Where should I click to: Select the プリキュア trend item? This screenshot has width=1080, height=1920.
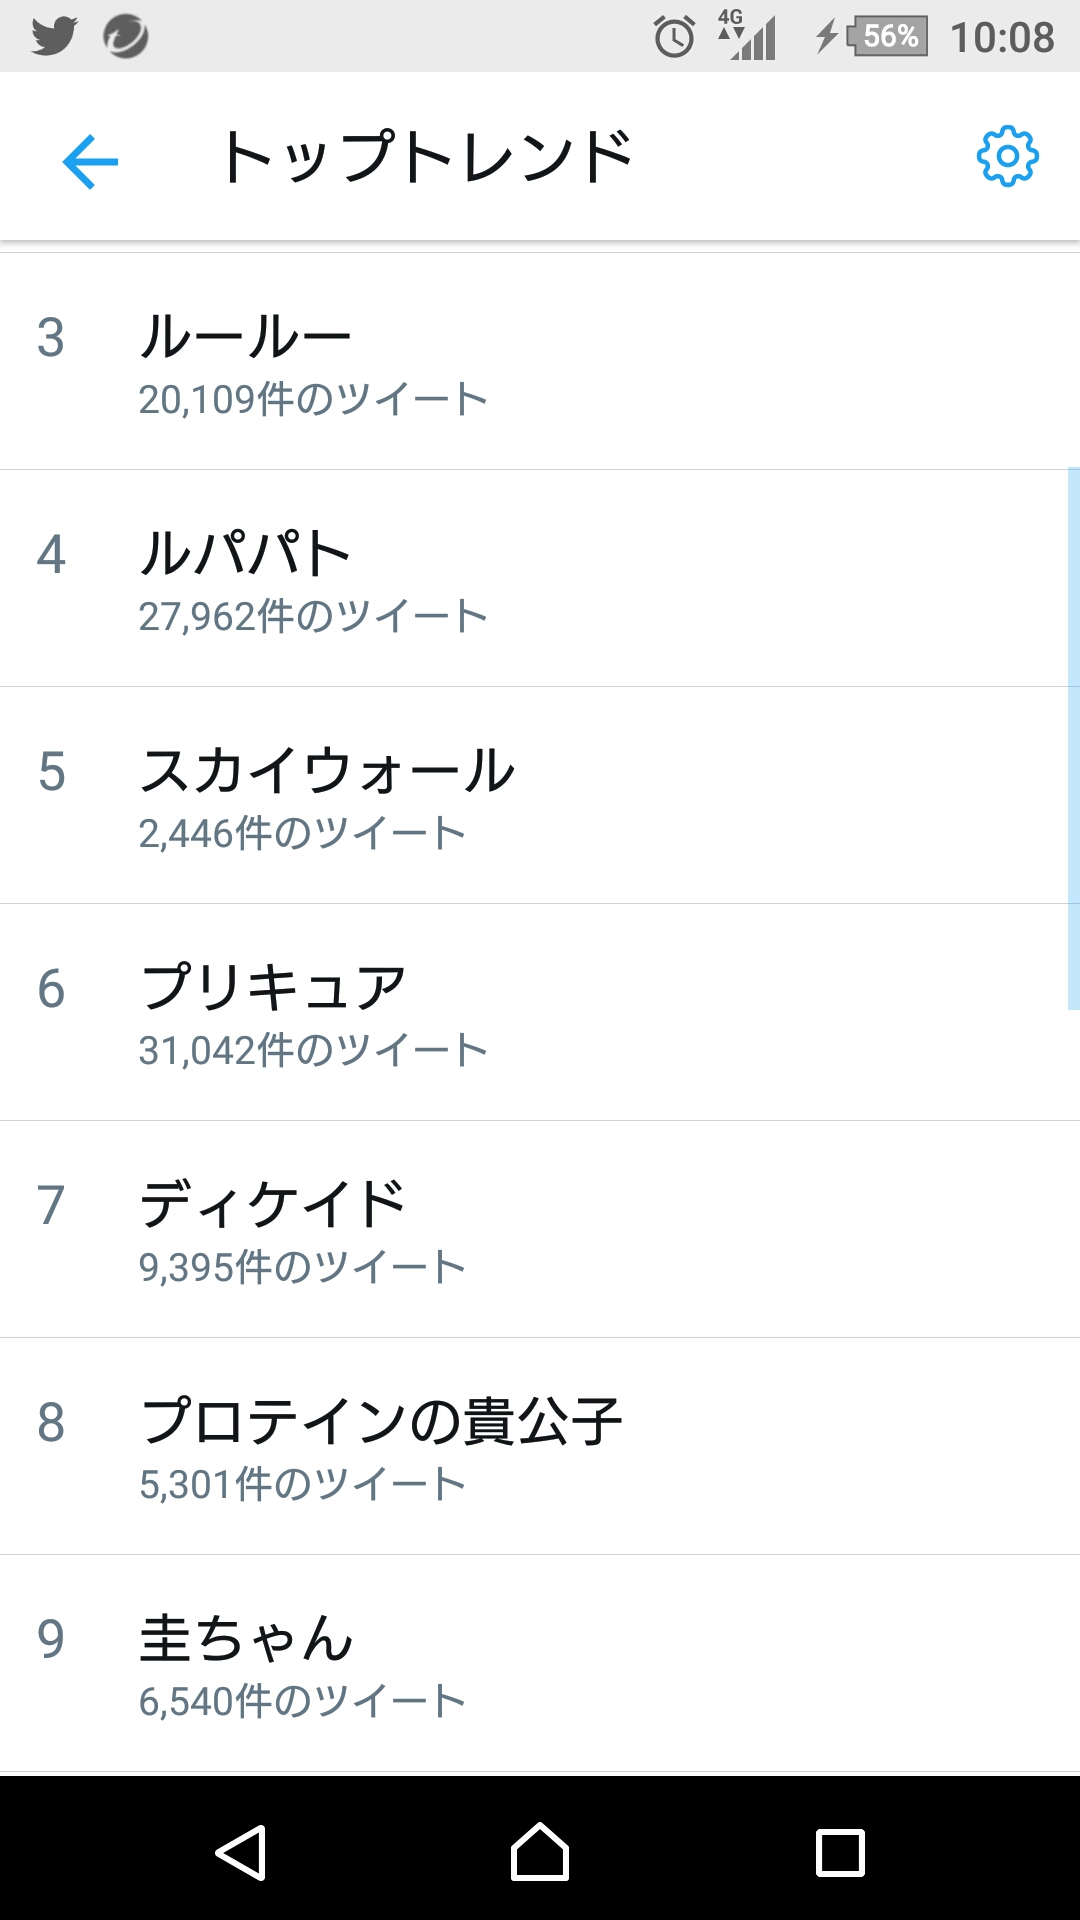[x=540, y=1013]
